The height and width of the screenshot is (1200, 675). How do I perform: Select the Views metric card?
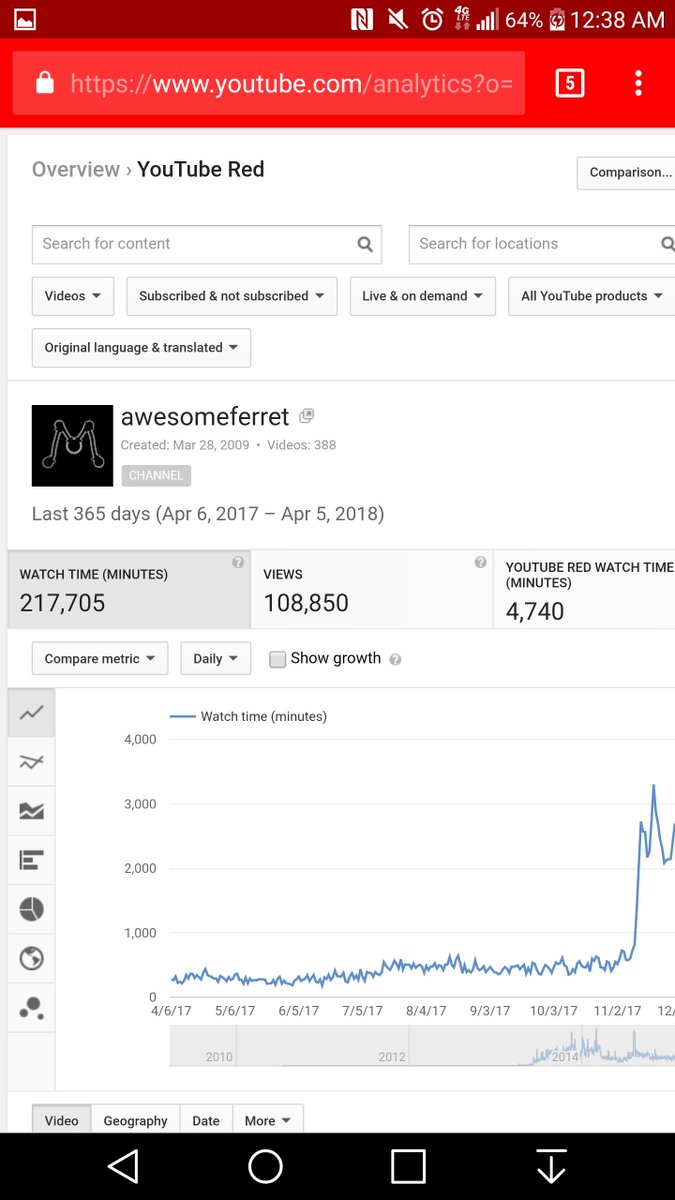pos(372,589)
